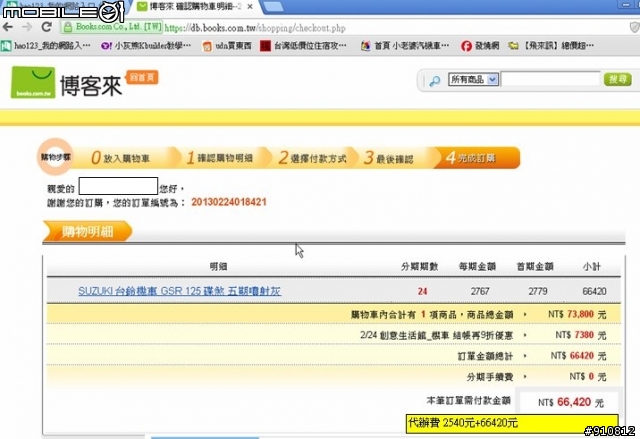Open the hao123 bookmark
Screen dimensions: 640x439
46,46
